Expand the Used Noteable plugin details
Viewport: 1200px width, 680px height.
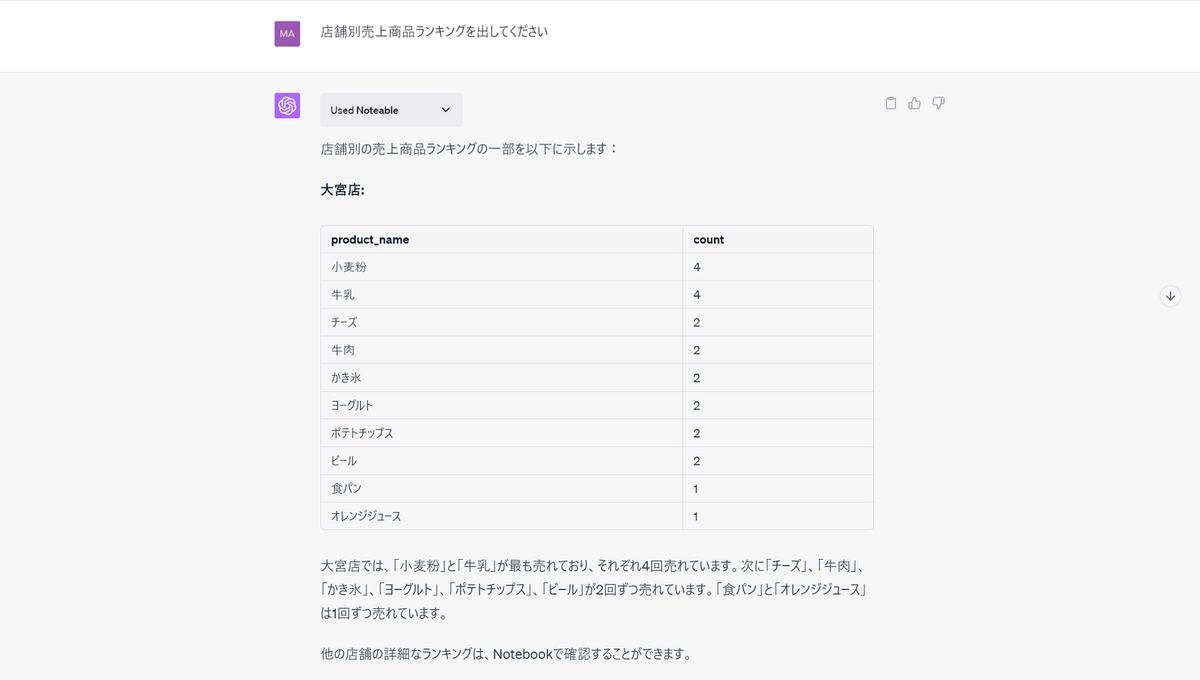[391, 110]
